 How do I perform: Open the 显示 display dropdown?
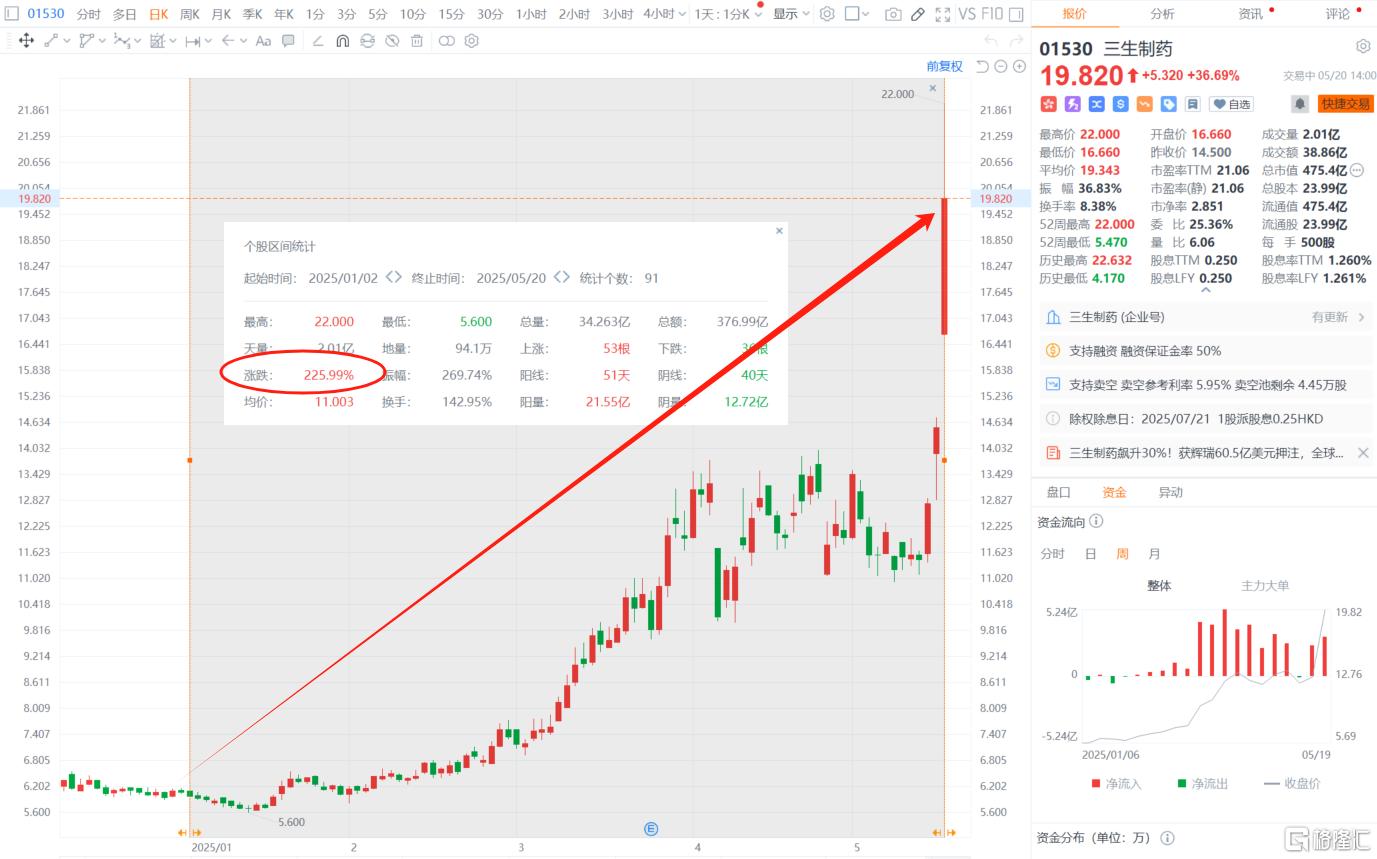coord(791,14)
